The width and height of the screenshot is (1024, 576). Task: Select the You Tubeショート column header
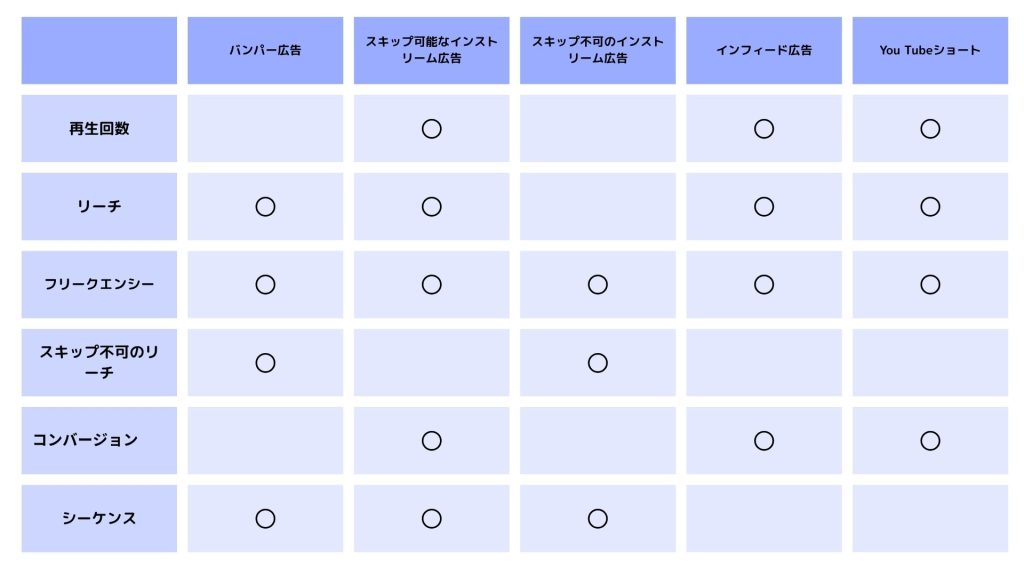[x=930, y=50]
